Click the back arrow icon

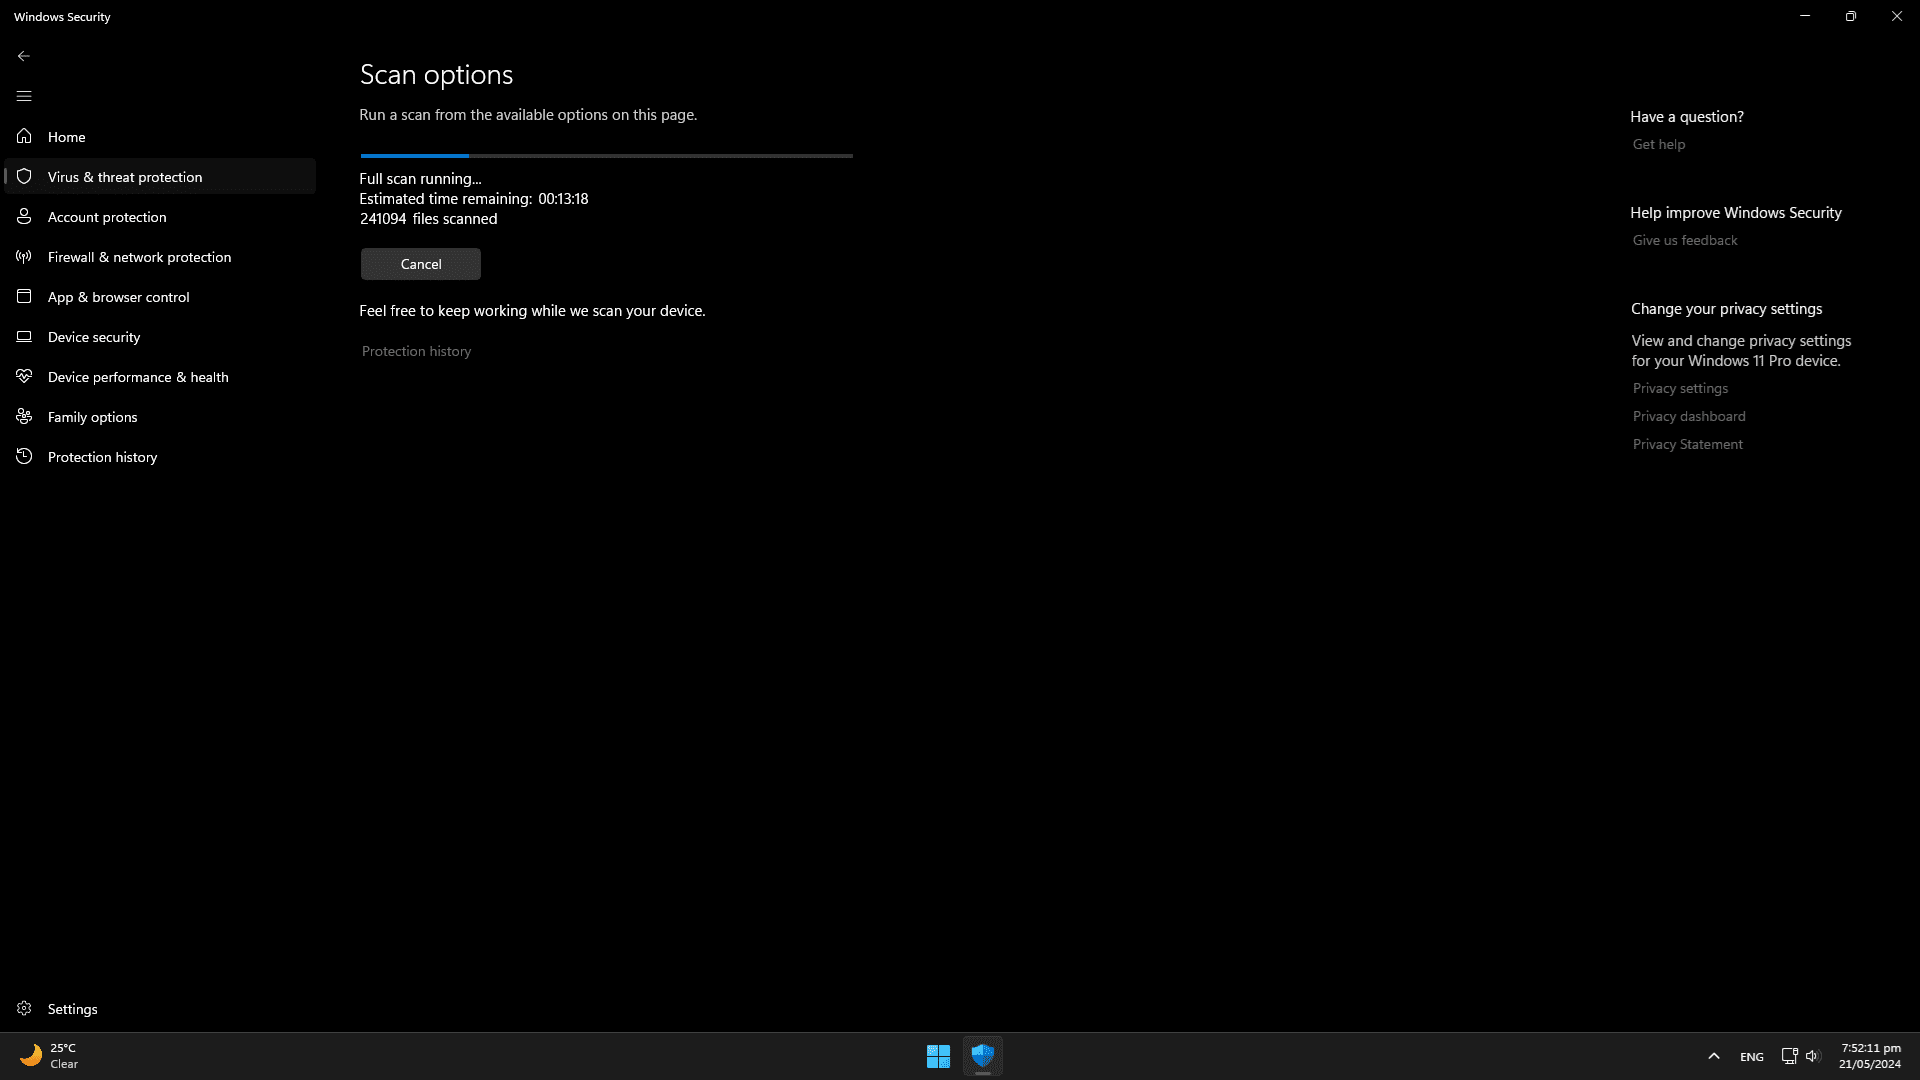click(24, 56)
